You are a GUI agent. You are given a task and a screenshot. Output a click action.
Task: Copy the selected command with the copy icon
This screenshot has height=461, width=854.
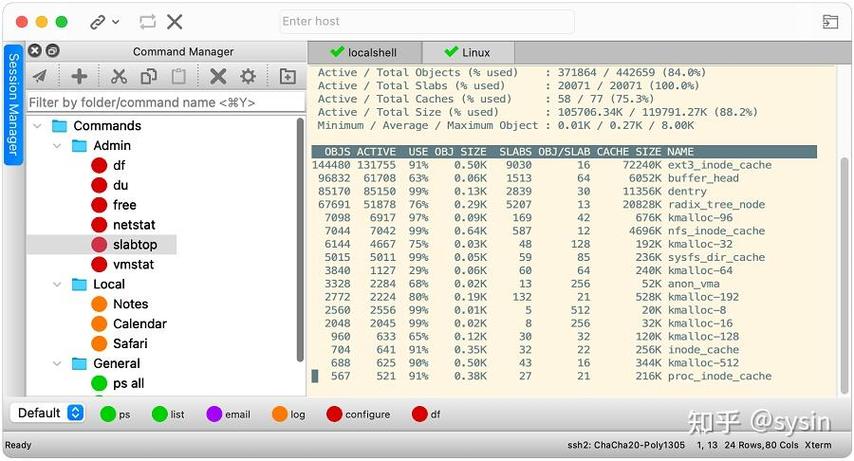[x=149, y=76]
